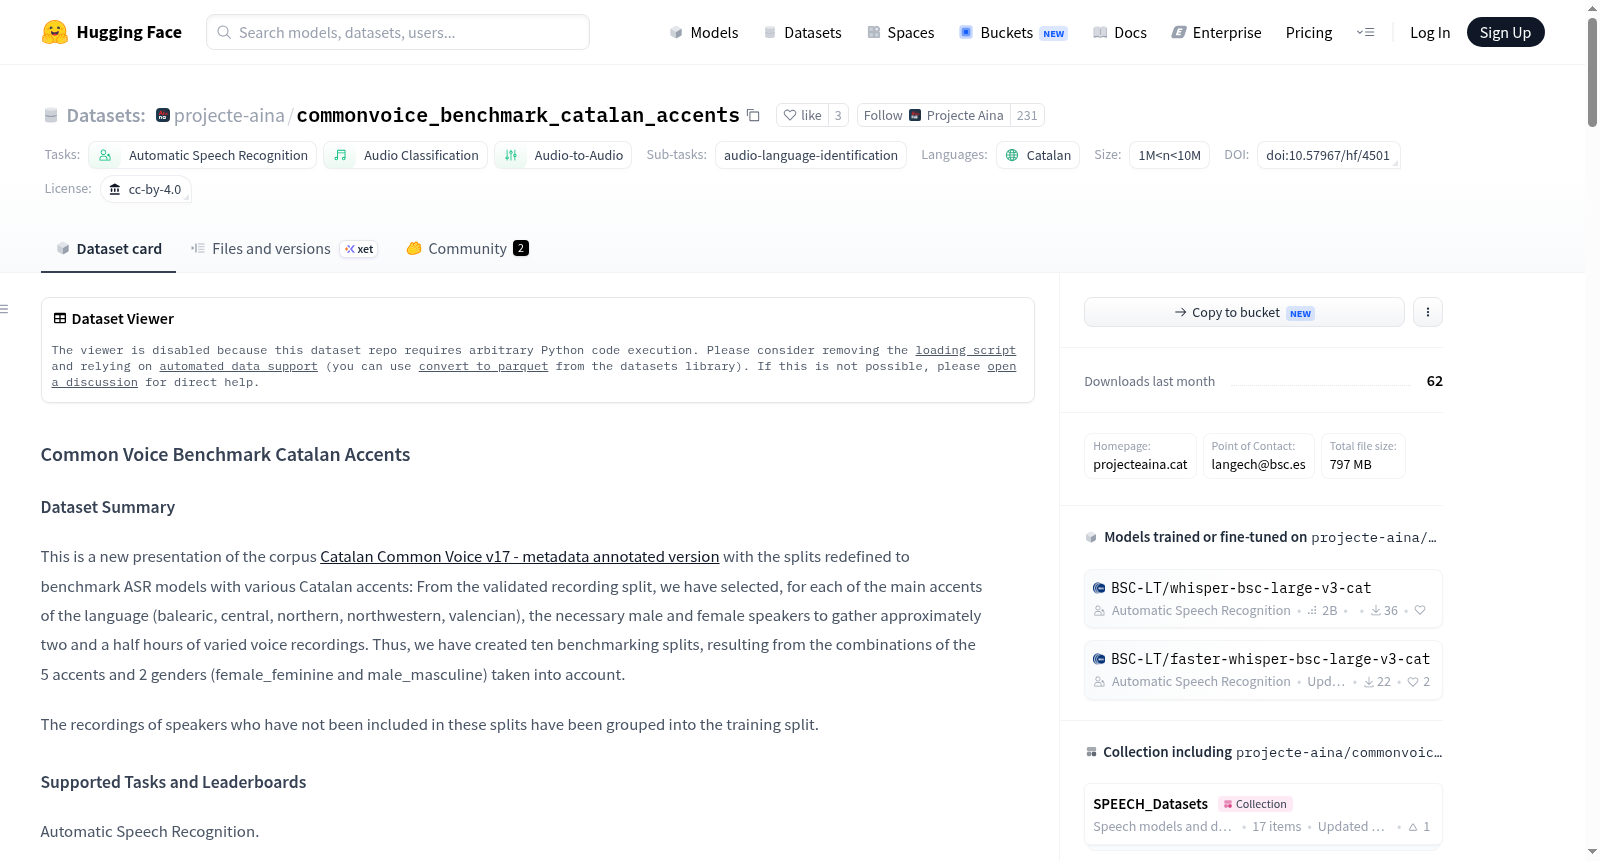This screenshot has height=861, width=1600.
Task: Click the like count 3
Action: (838, 116)
